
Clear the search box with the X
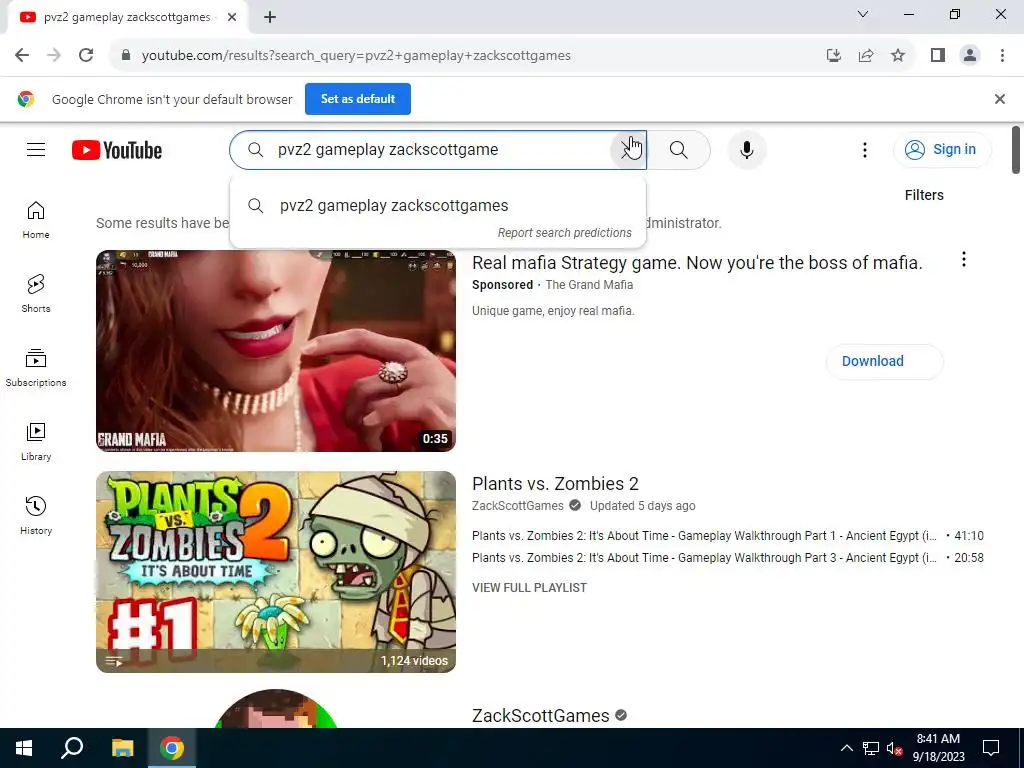point(628,150)
